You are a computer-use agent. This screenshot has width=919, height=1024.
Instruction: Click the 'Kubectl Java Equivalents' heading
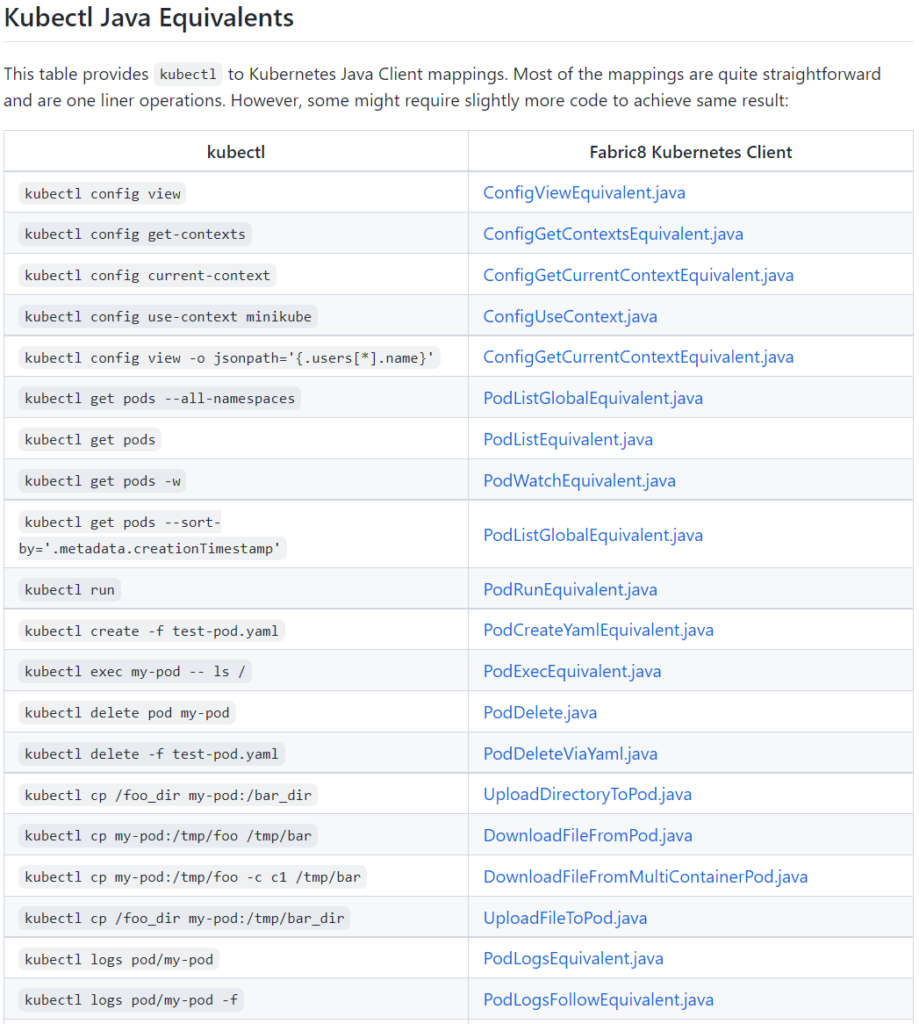149,18
